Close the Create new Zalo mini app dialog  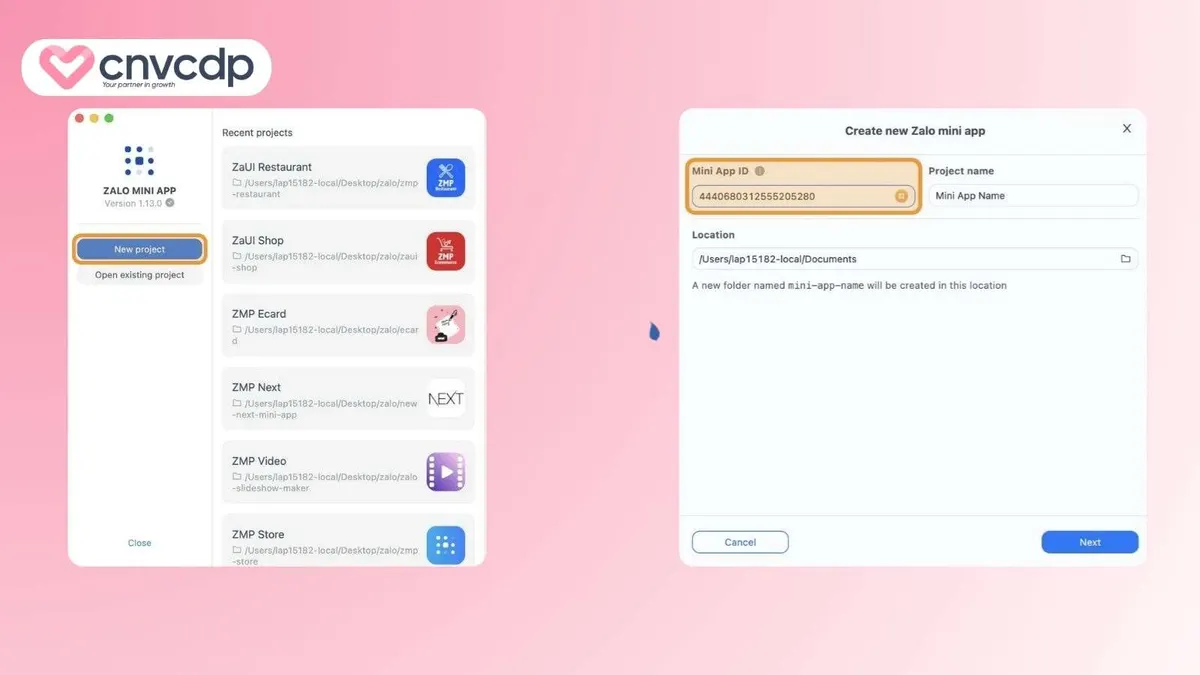tap(1127, 129)
